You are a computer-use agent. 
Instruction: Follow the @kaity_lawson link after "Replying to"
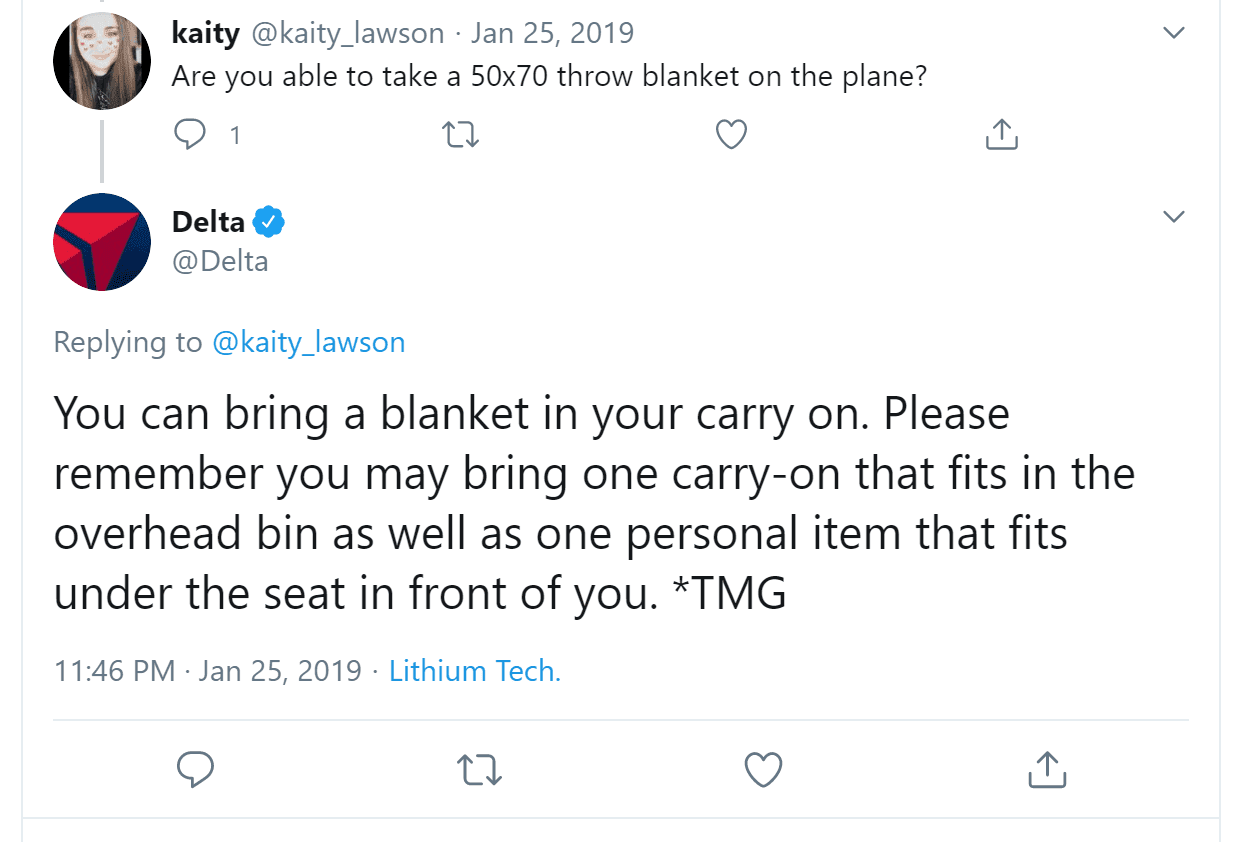tap(308, 342)
